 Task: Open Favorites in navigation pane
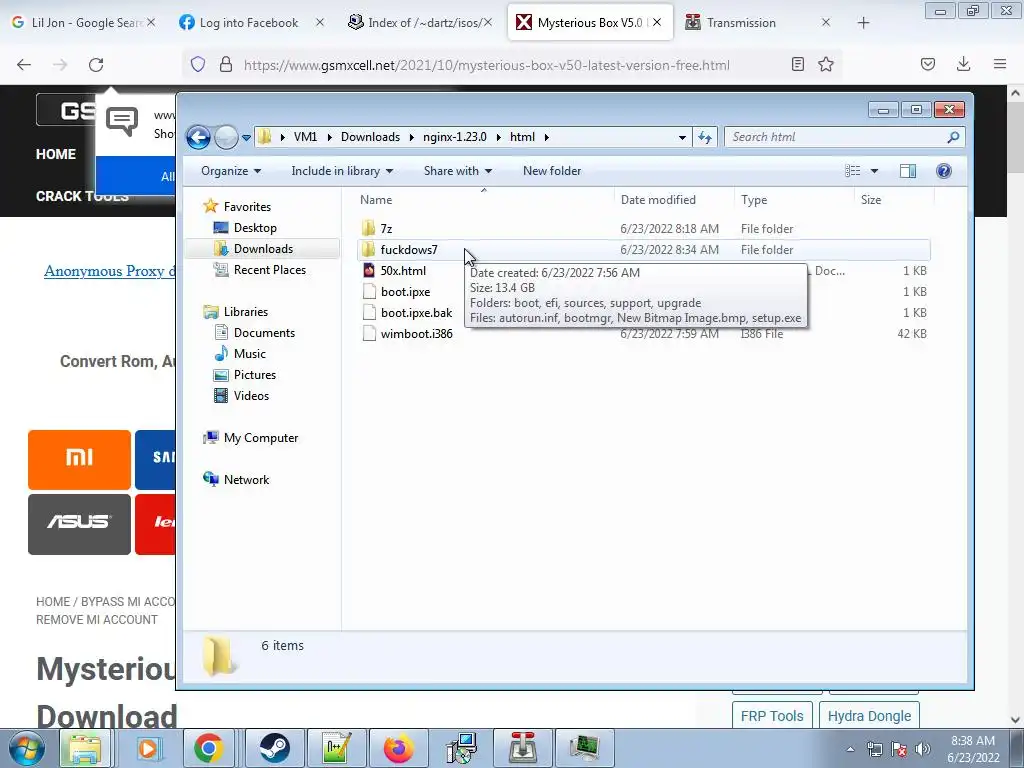(x=247, y=206)
